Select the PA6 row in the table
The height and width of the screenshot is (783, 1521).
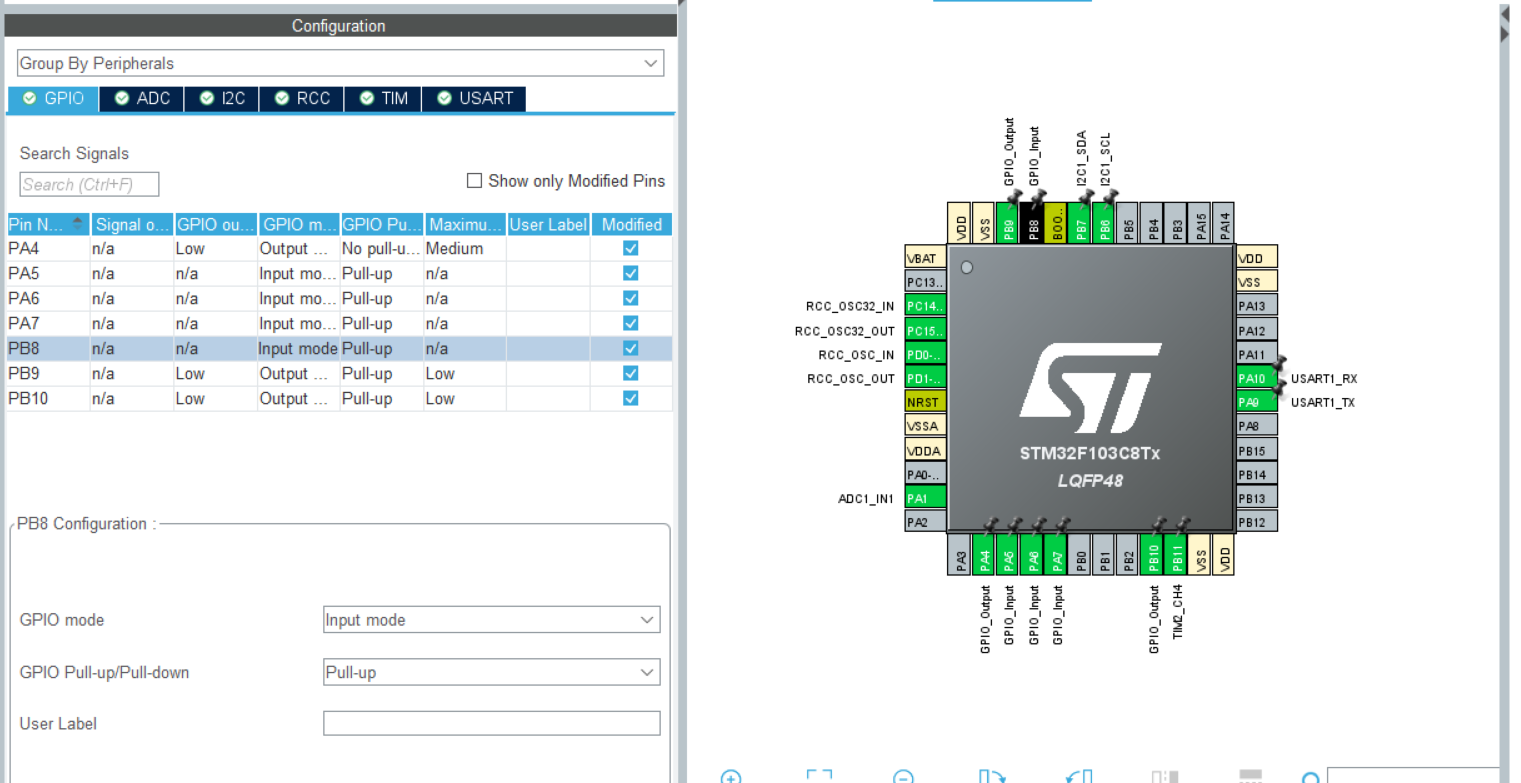339,298
